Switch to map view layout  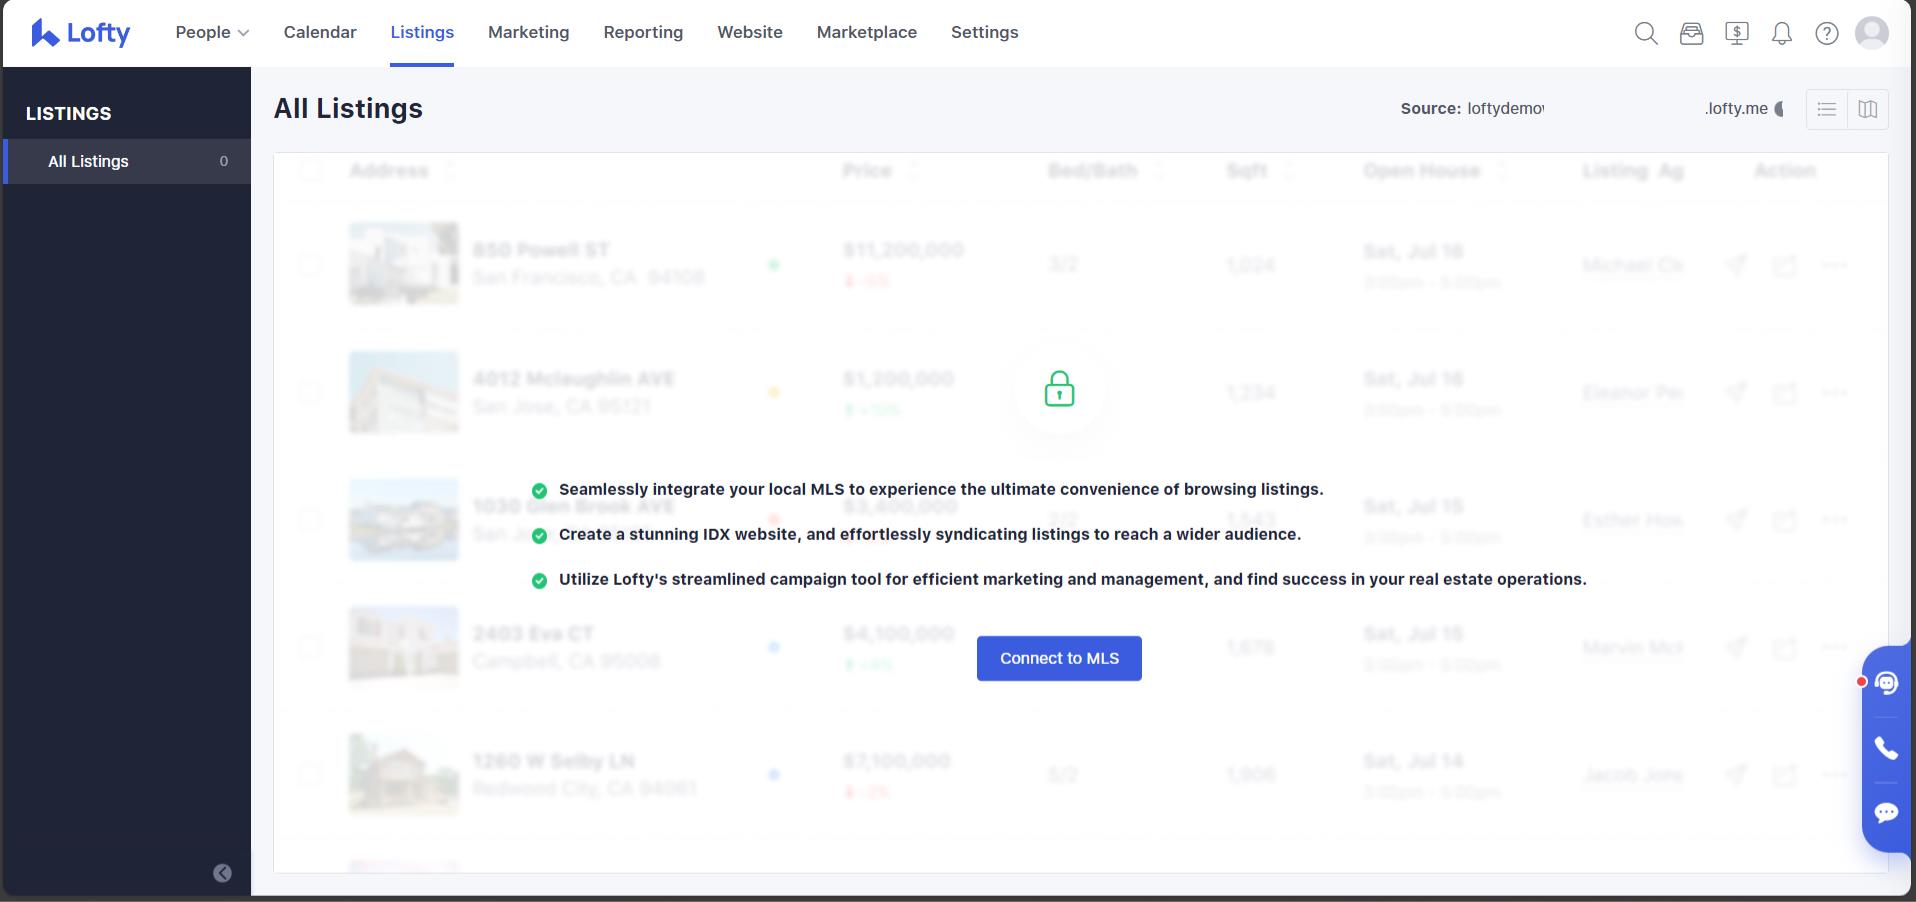pyautogui.click(x=1867, y=109)
